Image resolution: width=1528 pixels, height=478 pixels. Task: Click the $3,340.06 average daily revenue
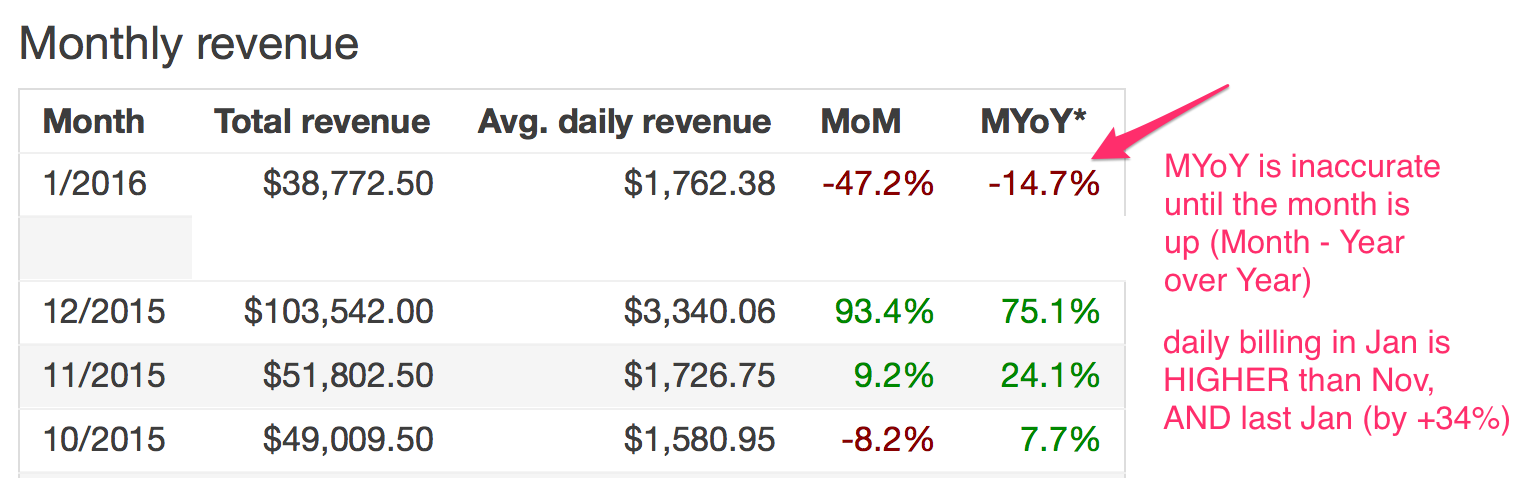(700, 312)
